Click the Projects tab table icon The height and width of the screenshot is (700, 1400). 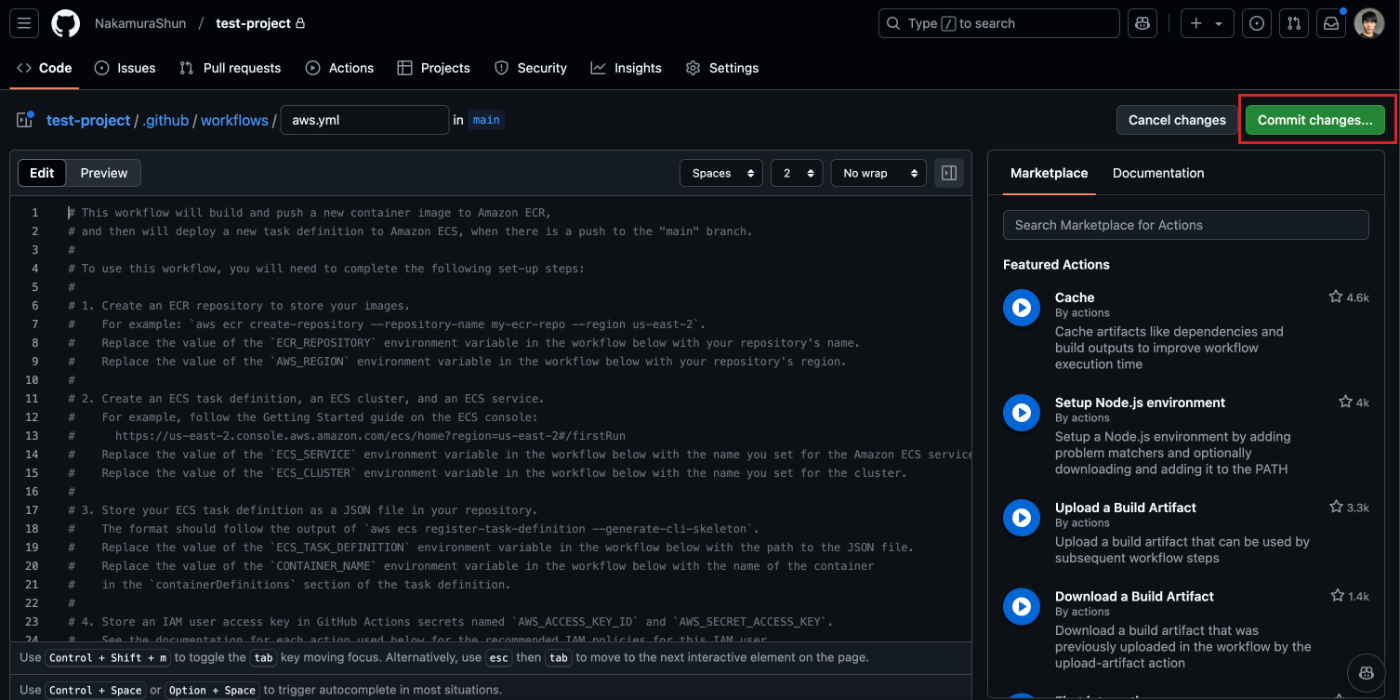pos(405,68)
